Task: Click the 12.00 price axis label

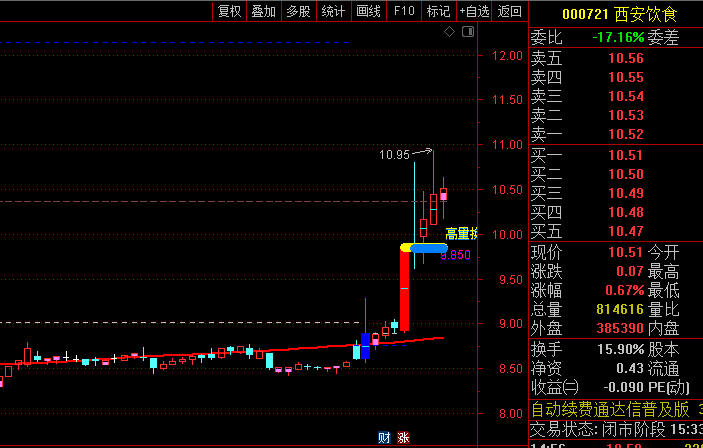Action: [508, 56]
